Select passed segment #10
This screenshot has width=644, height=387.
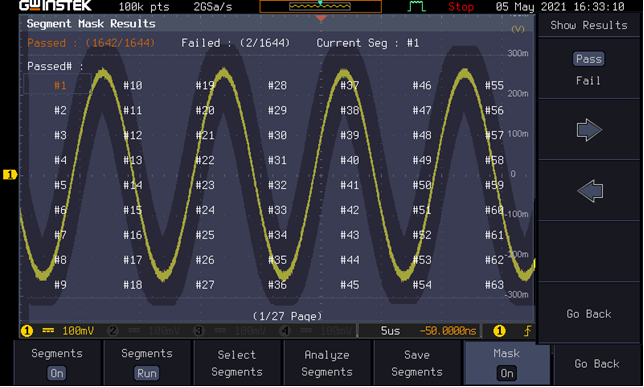[133, 85]
